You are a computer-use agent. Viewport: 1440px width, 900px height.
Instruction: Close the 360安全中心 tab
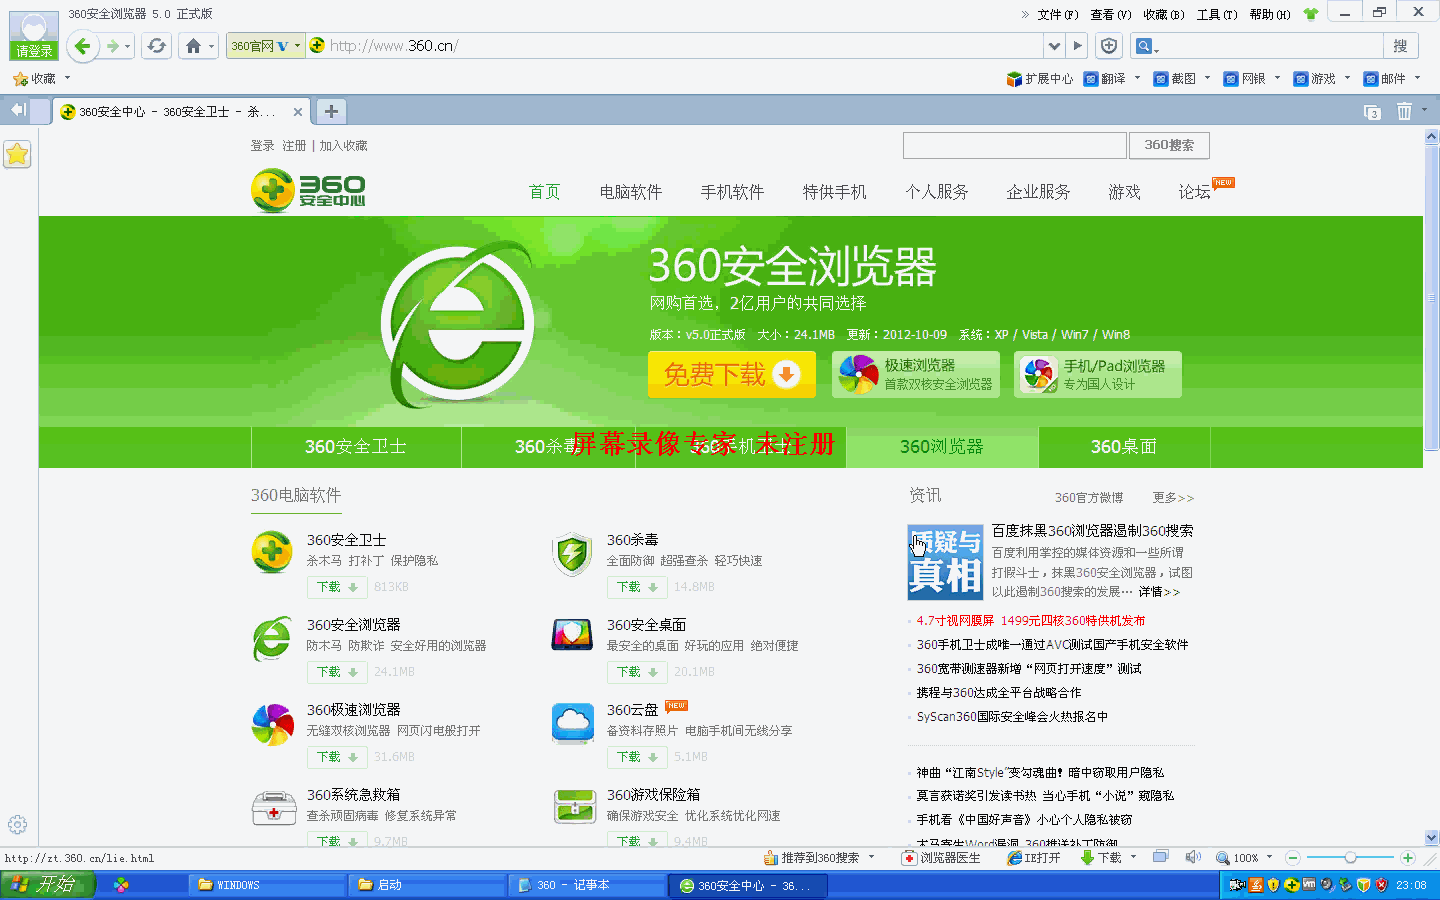298,112
